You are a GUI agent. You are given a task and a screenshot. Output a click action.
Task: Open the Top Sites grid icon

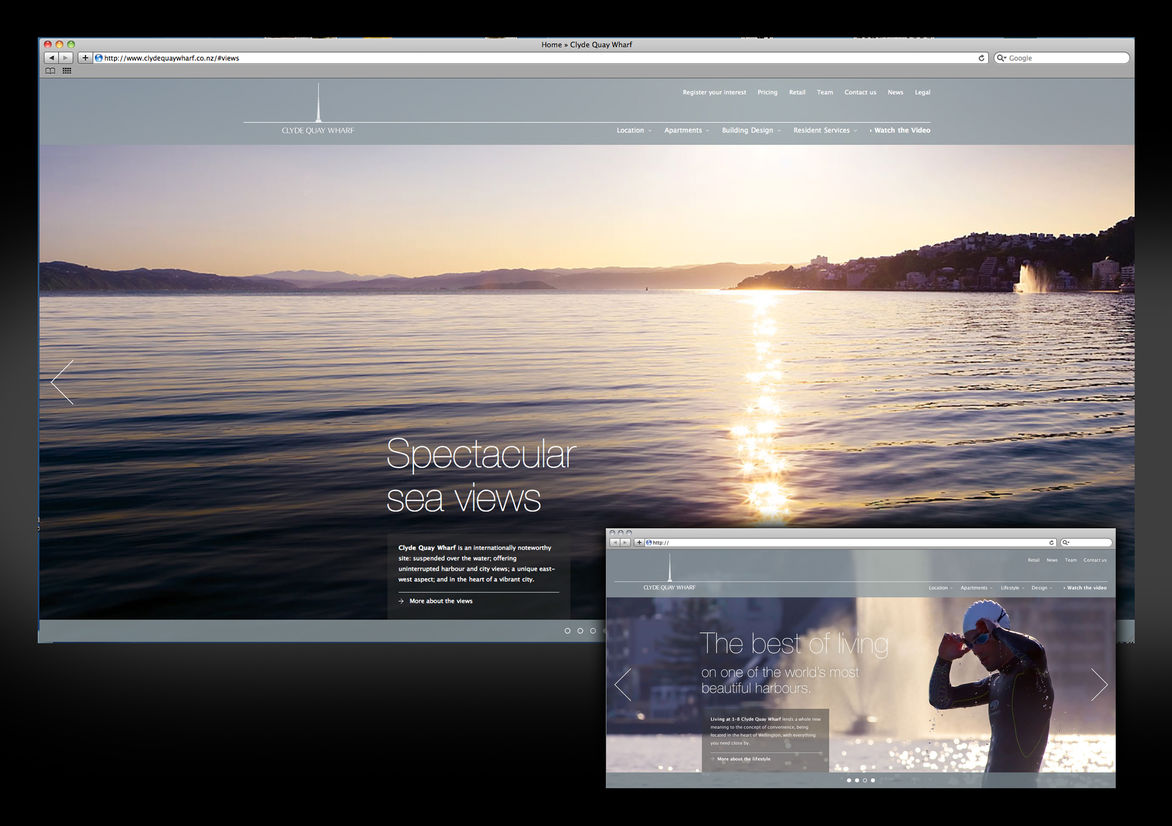click(x=67, y=71)
